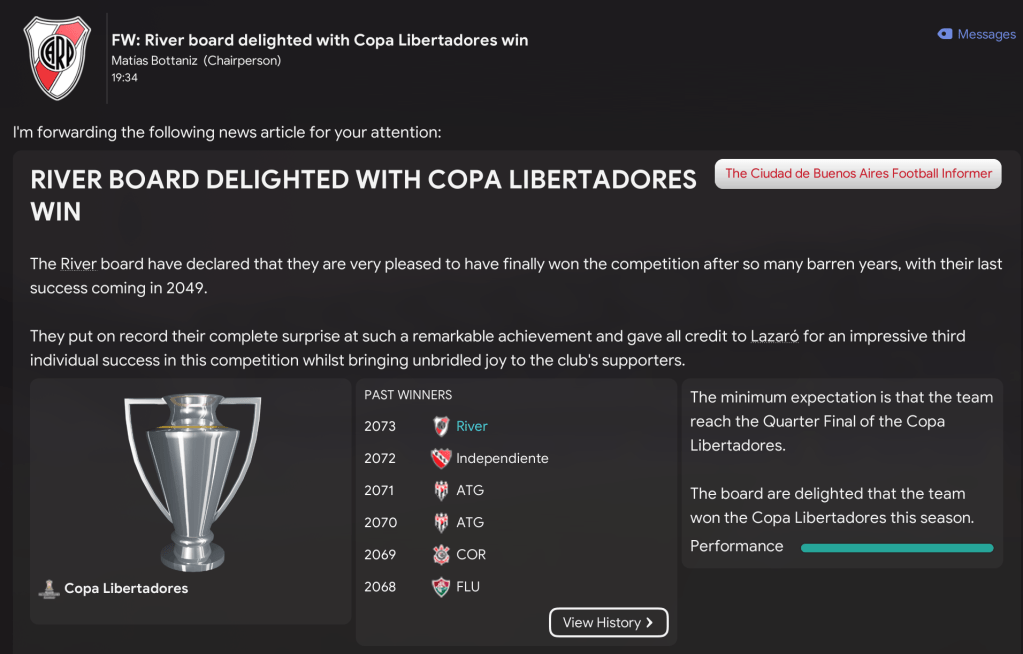This screenshot has height=654, width=1023.
Task: Open The Ciudad de Buenos Aires Football Informer
Action: pyautogui.click(x=858, y=173)
